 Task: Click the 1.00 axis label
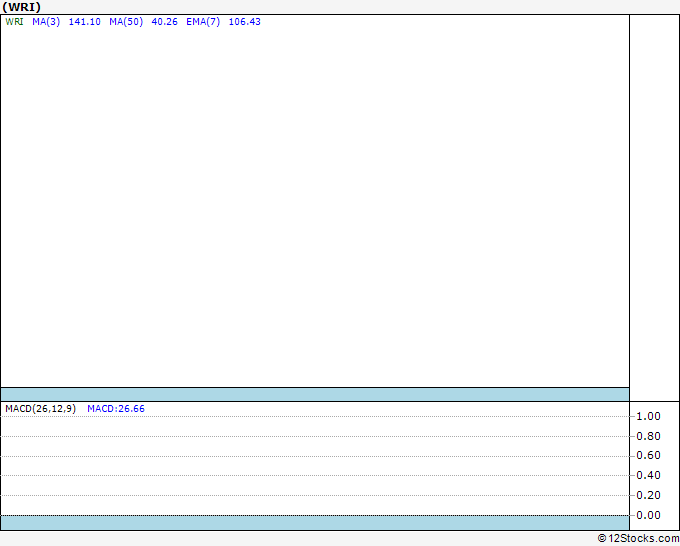click(648, 416)
